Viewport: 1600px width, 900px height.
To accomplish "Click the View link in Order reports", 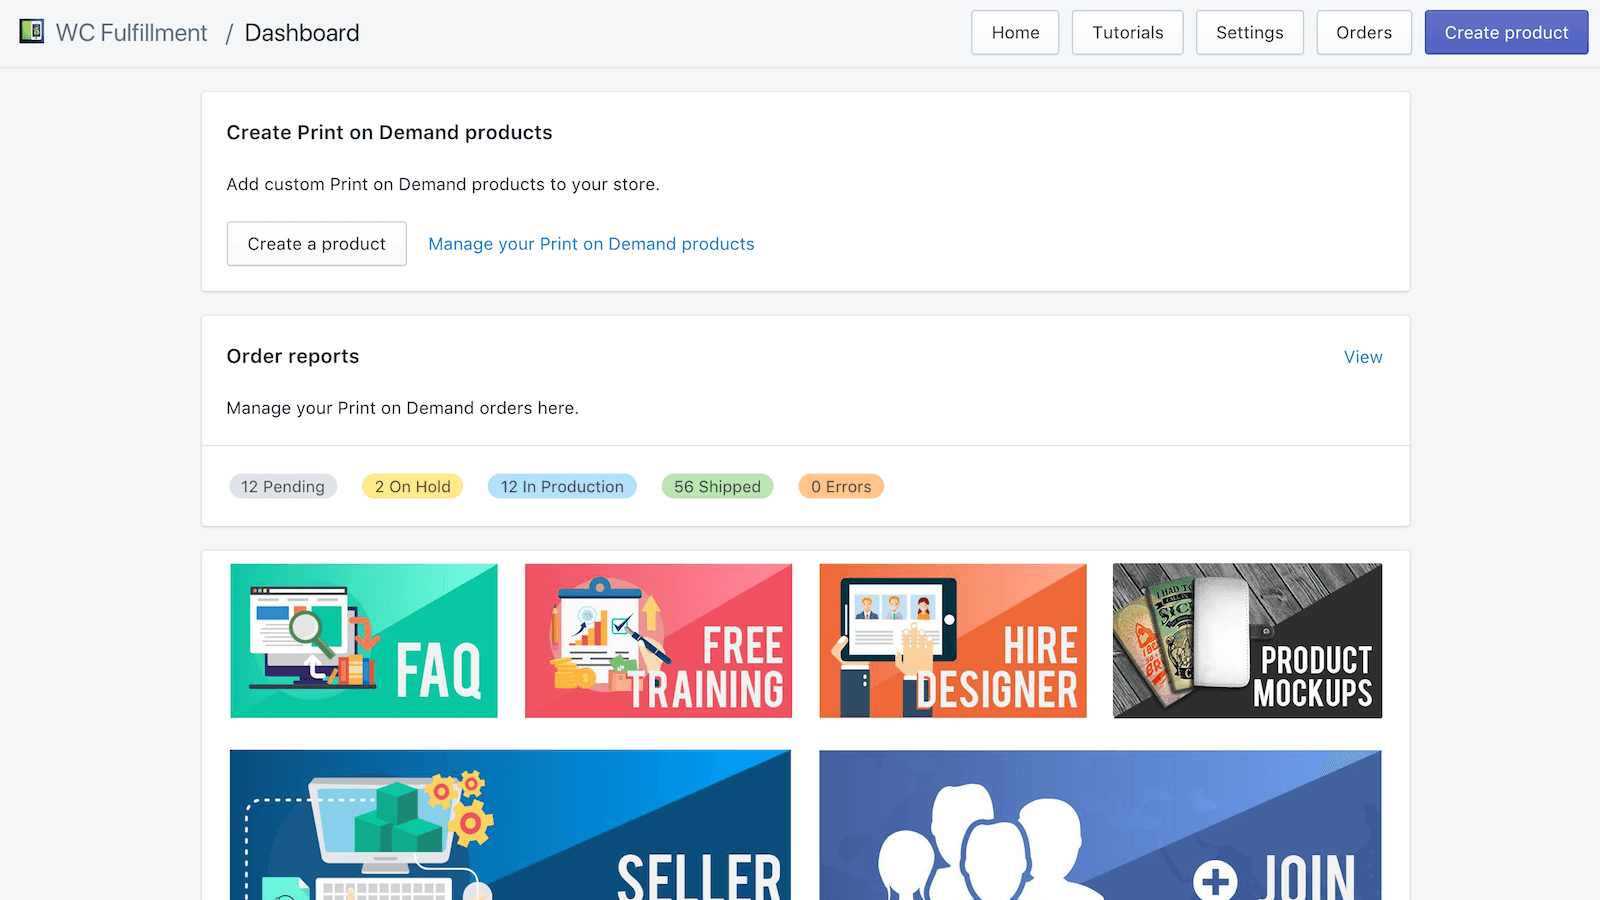I will (1362, 357).
